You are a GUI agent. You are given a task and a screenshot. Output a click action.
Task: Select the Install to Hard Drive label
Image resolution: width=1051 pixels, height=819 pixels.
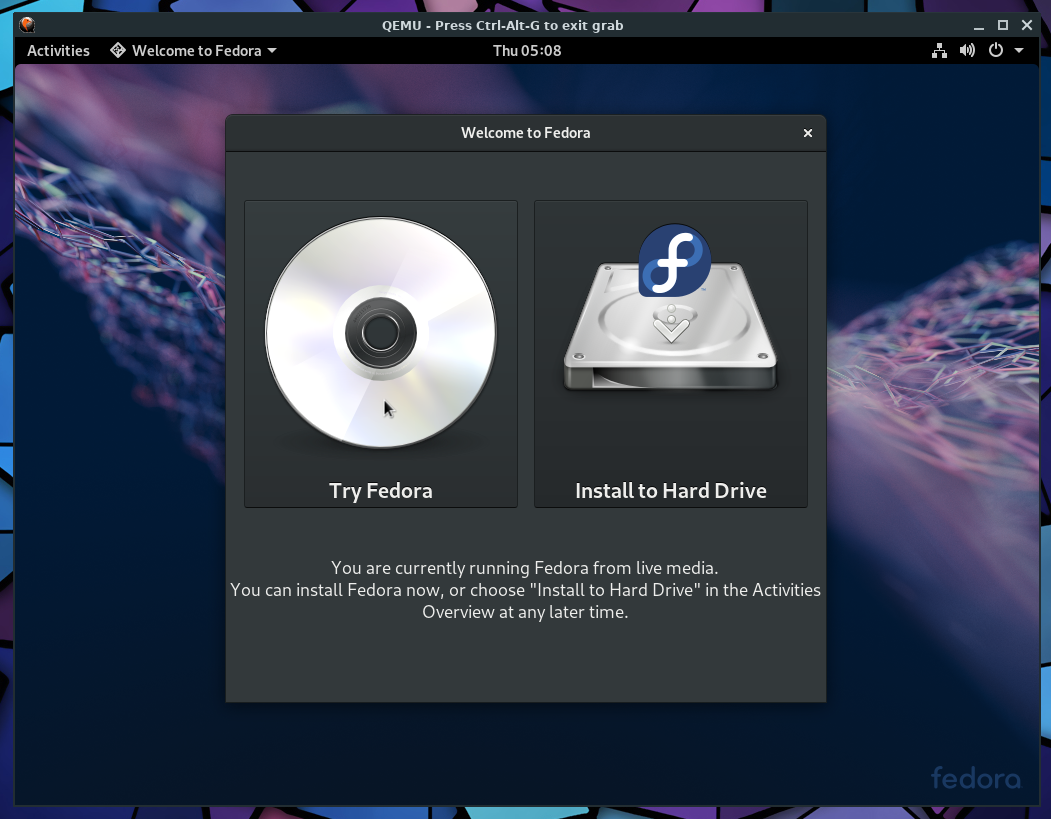670,491
